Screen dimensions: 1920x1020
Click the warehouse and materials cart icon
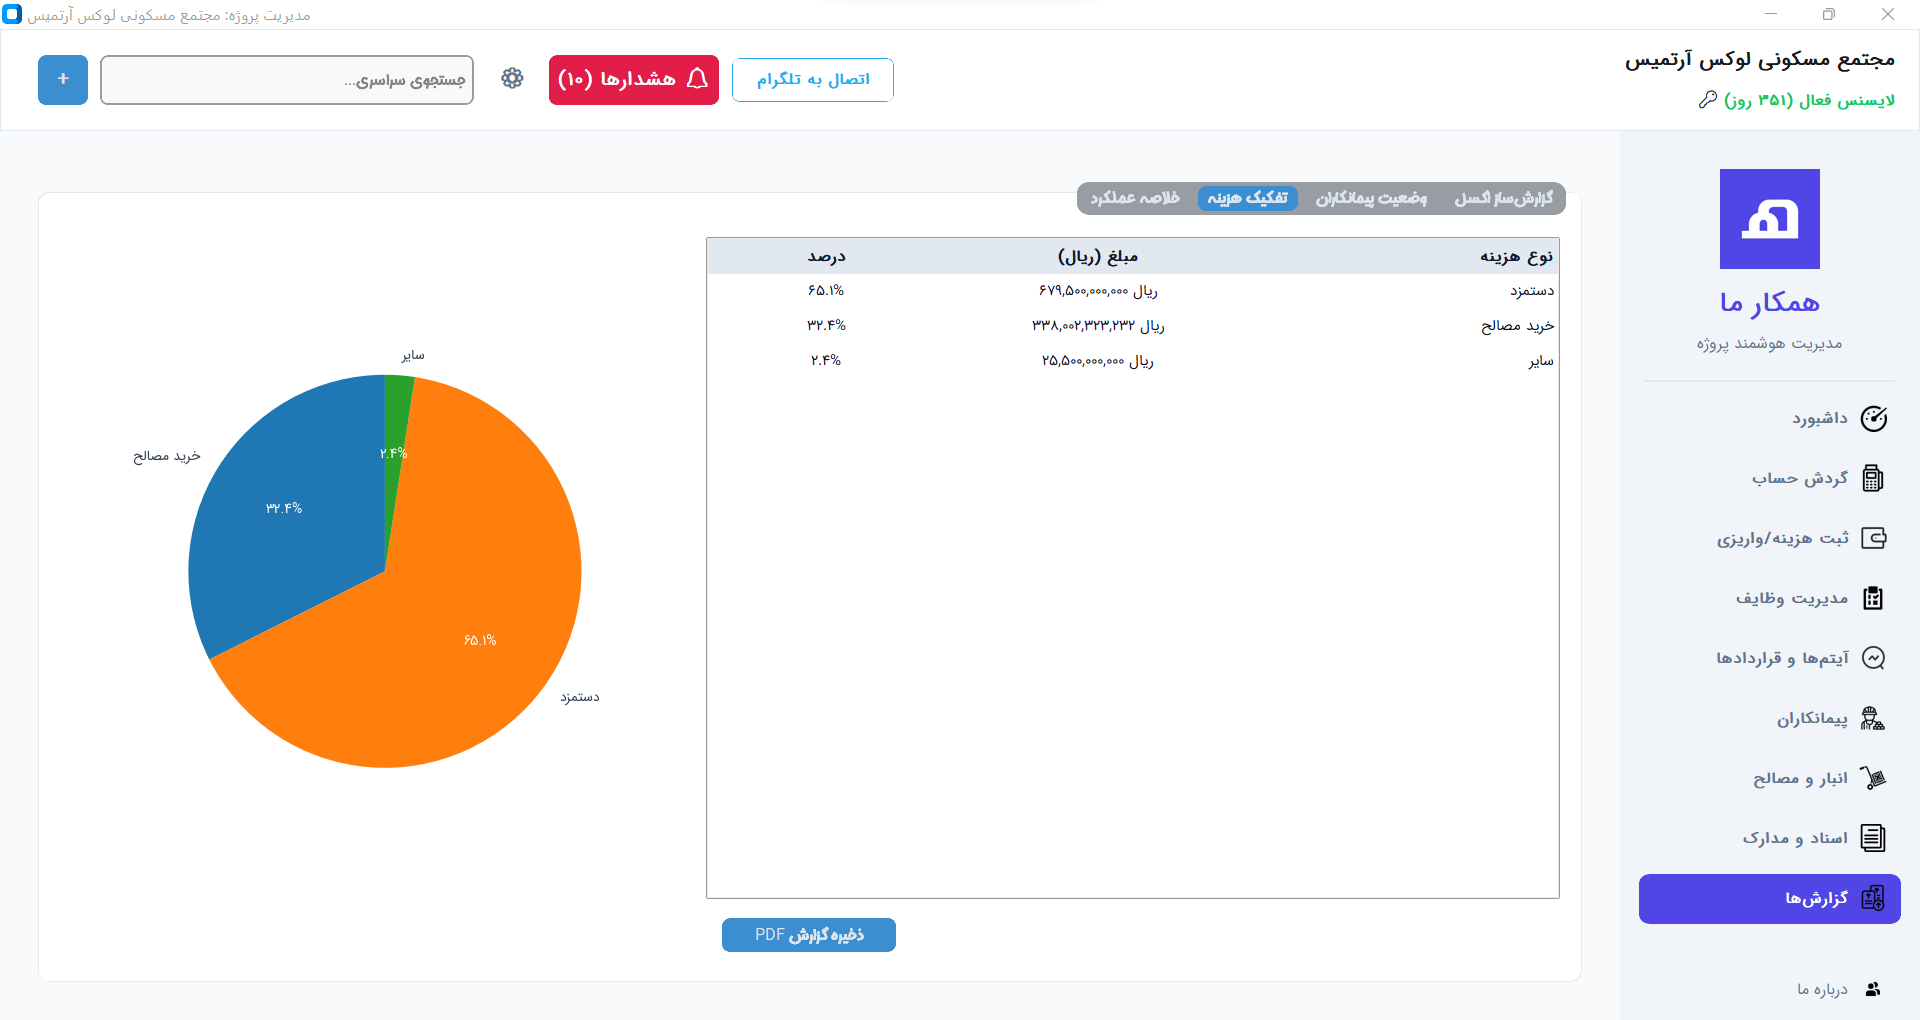(1872, 778)
